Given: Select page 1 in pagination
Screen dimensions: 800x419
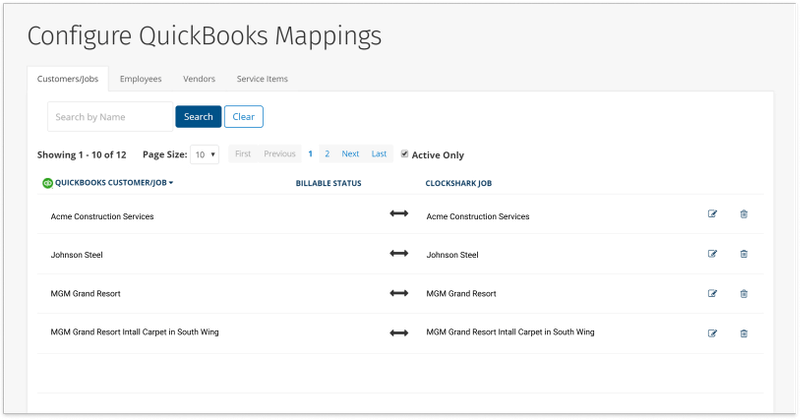Looking at the screenshot, I should (310, 154).
